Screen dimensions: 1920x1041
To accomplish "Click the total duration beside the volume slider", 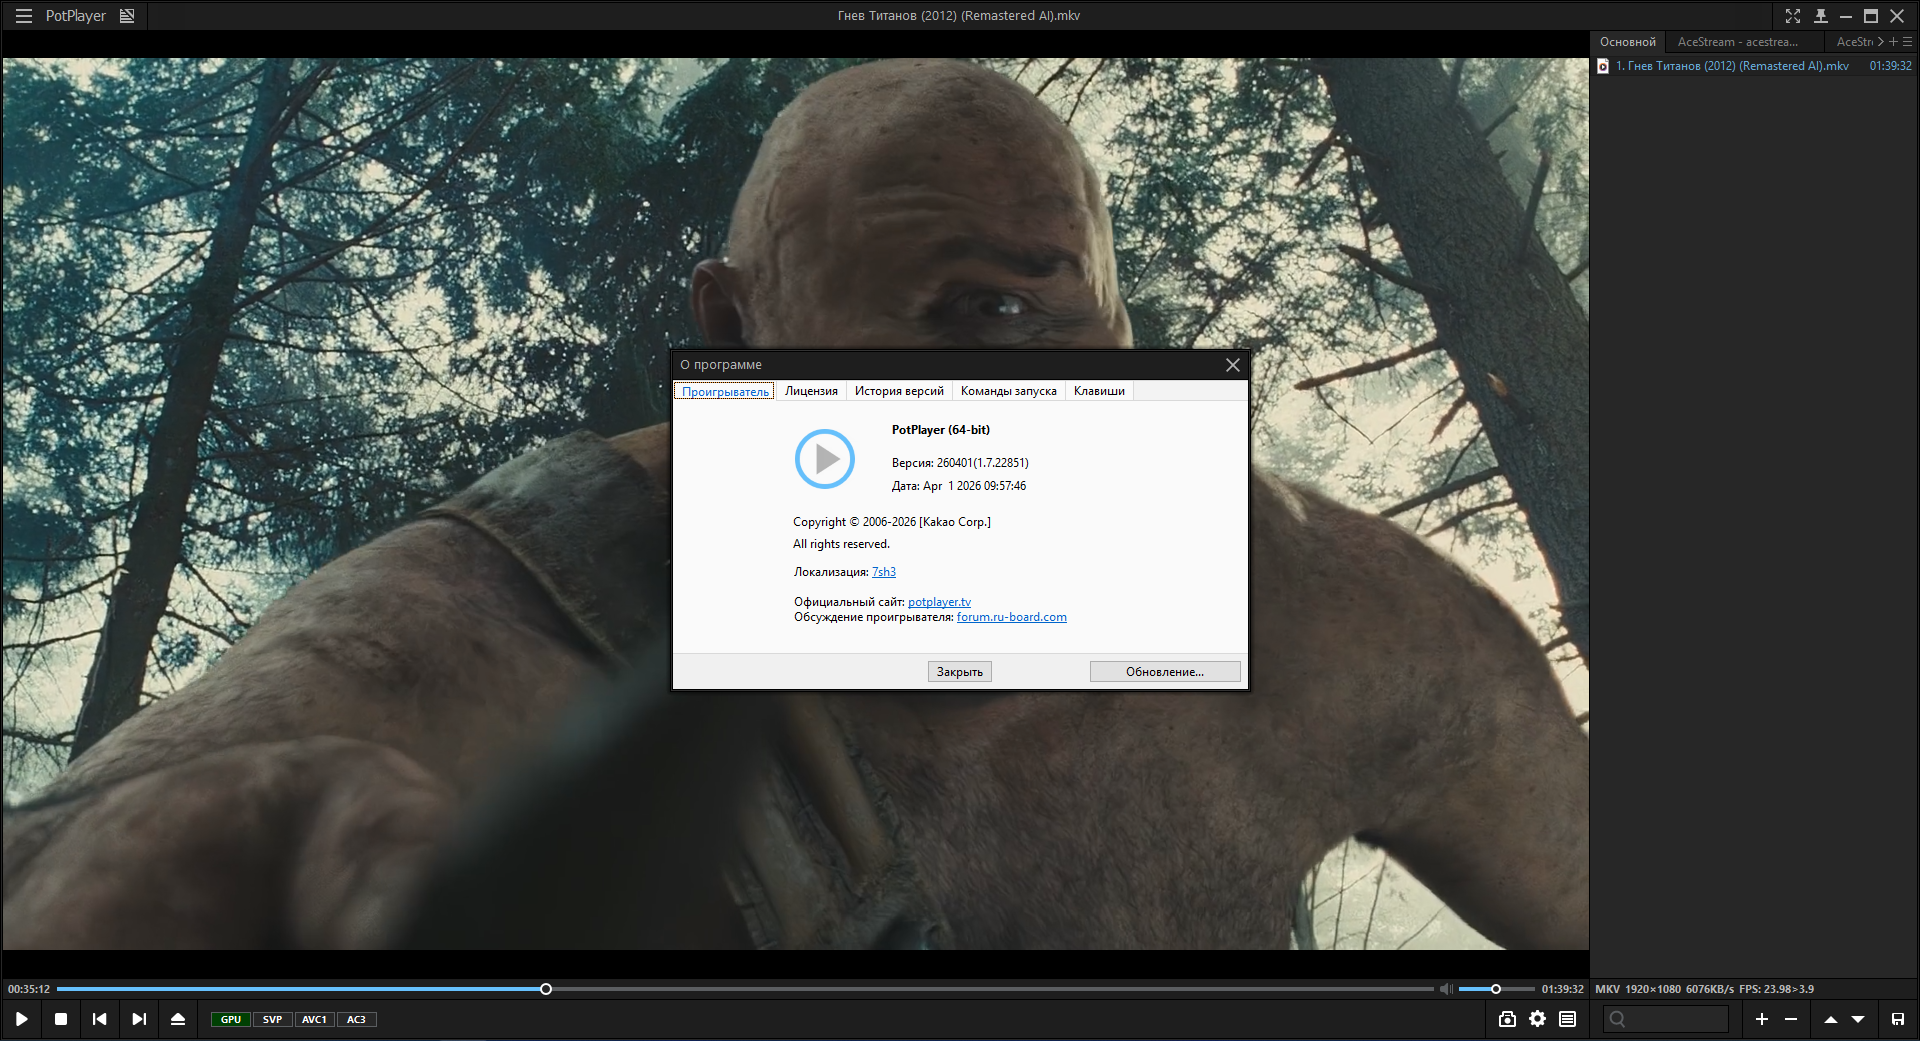I will [1563, 989].
